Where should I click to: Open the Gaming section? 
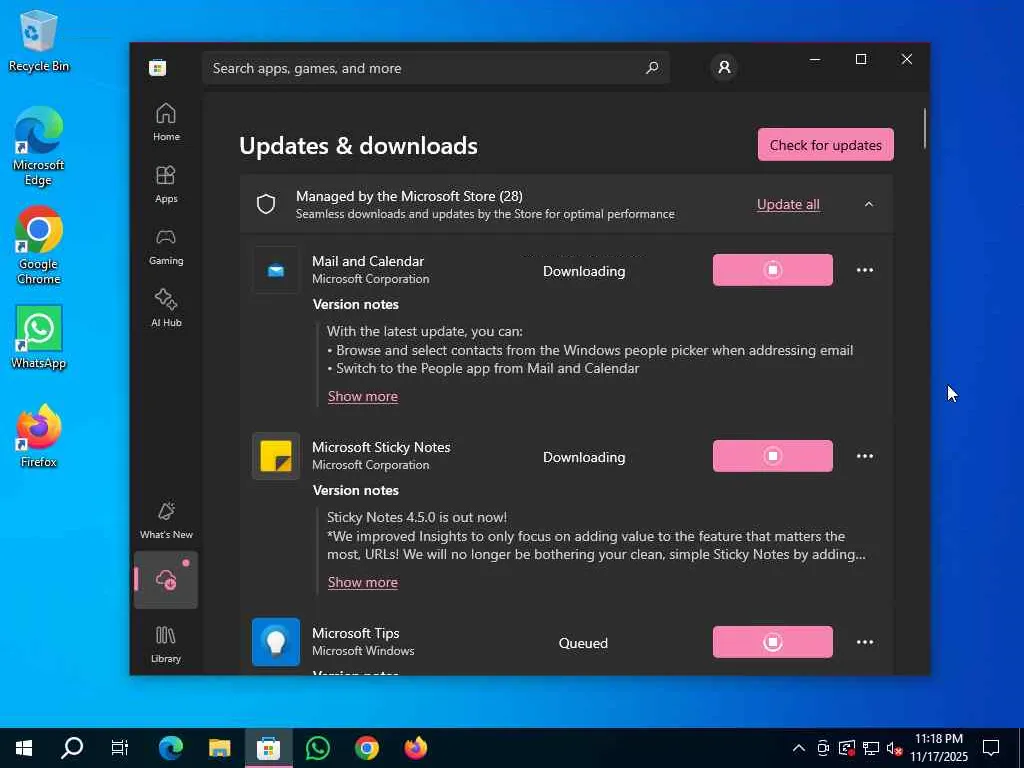[x=166, y=246]
